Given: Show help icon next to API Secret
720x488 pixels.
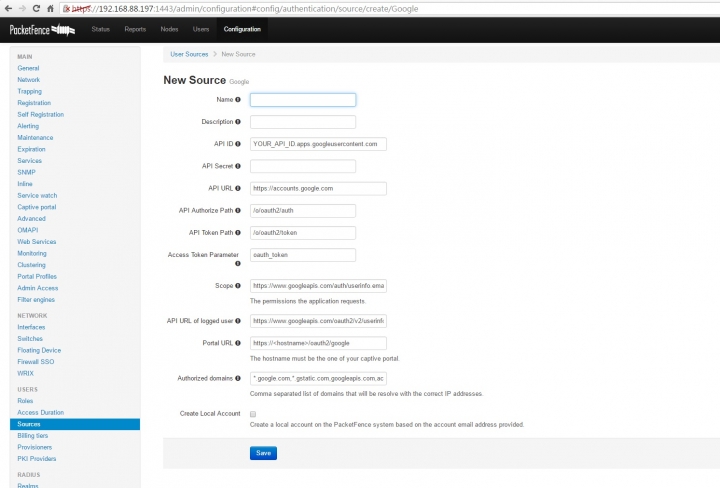Looking at the screenshot, I should pos(238,166).
